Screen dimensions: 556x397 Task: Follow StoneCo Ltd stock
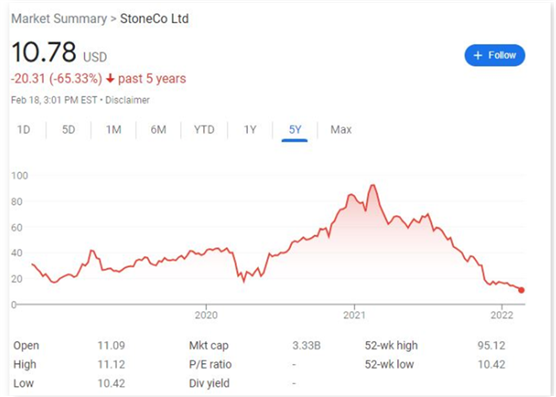pyautogui.click(x=495, y=55)
